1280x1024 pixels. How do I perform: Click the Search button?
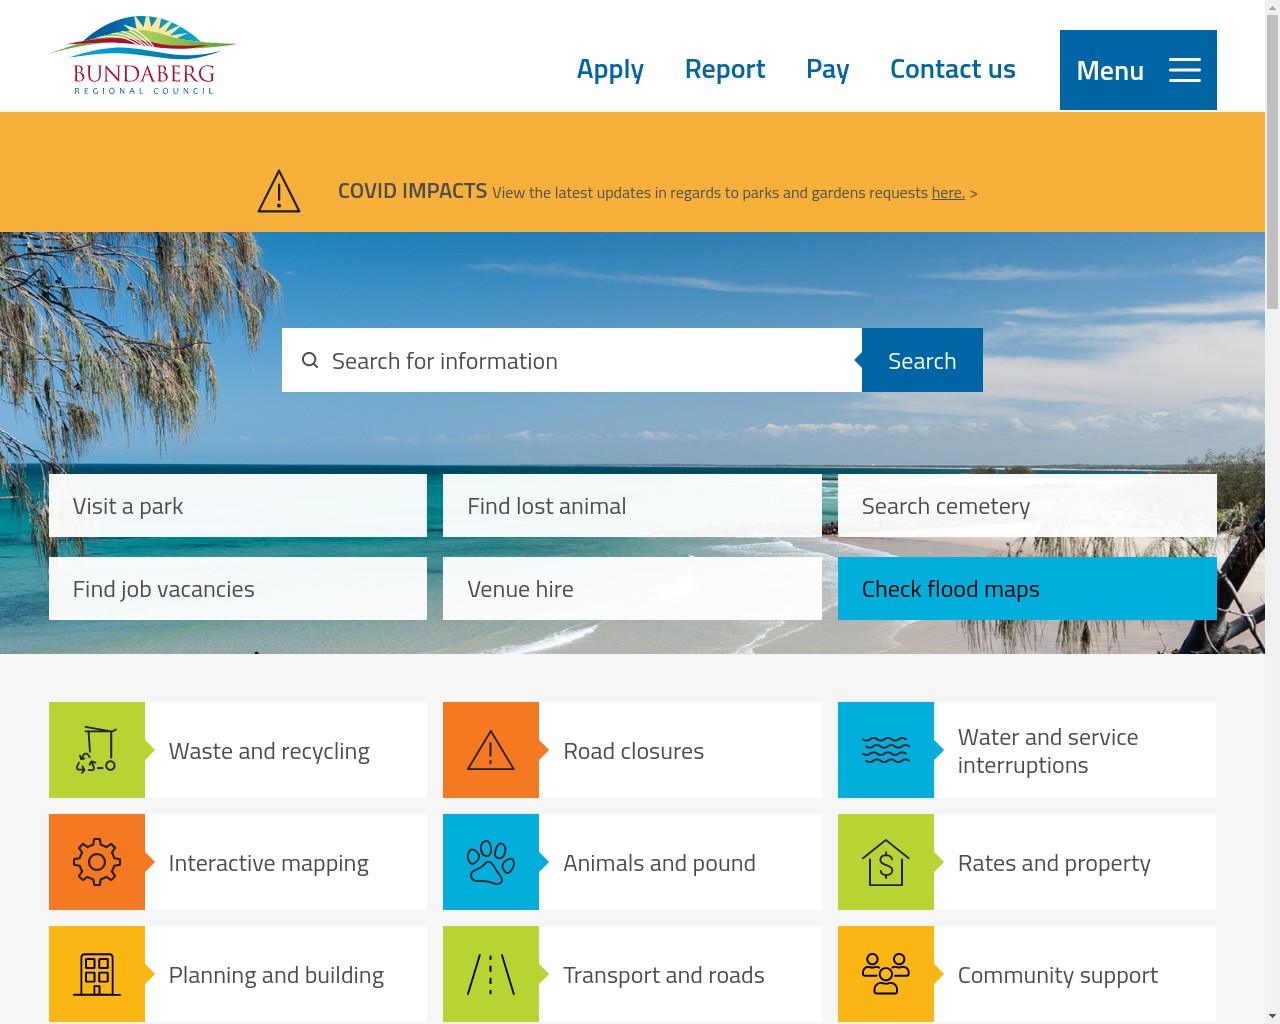(921, 360)
